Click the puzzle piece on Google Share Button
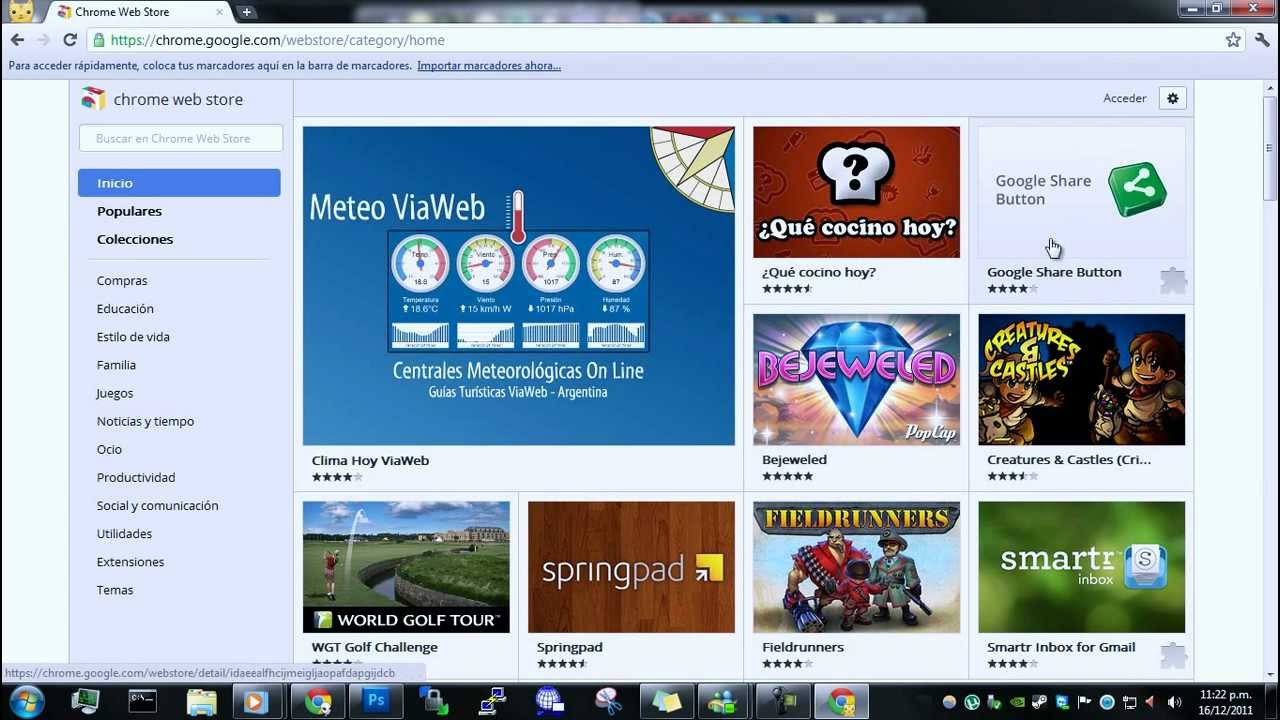Screen dimensions: 1280x720 pos(1173,281)
